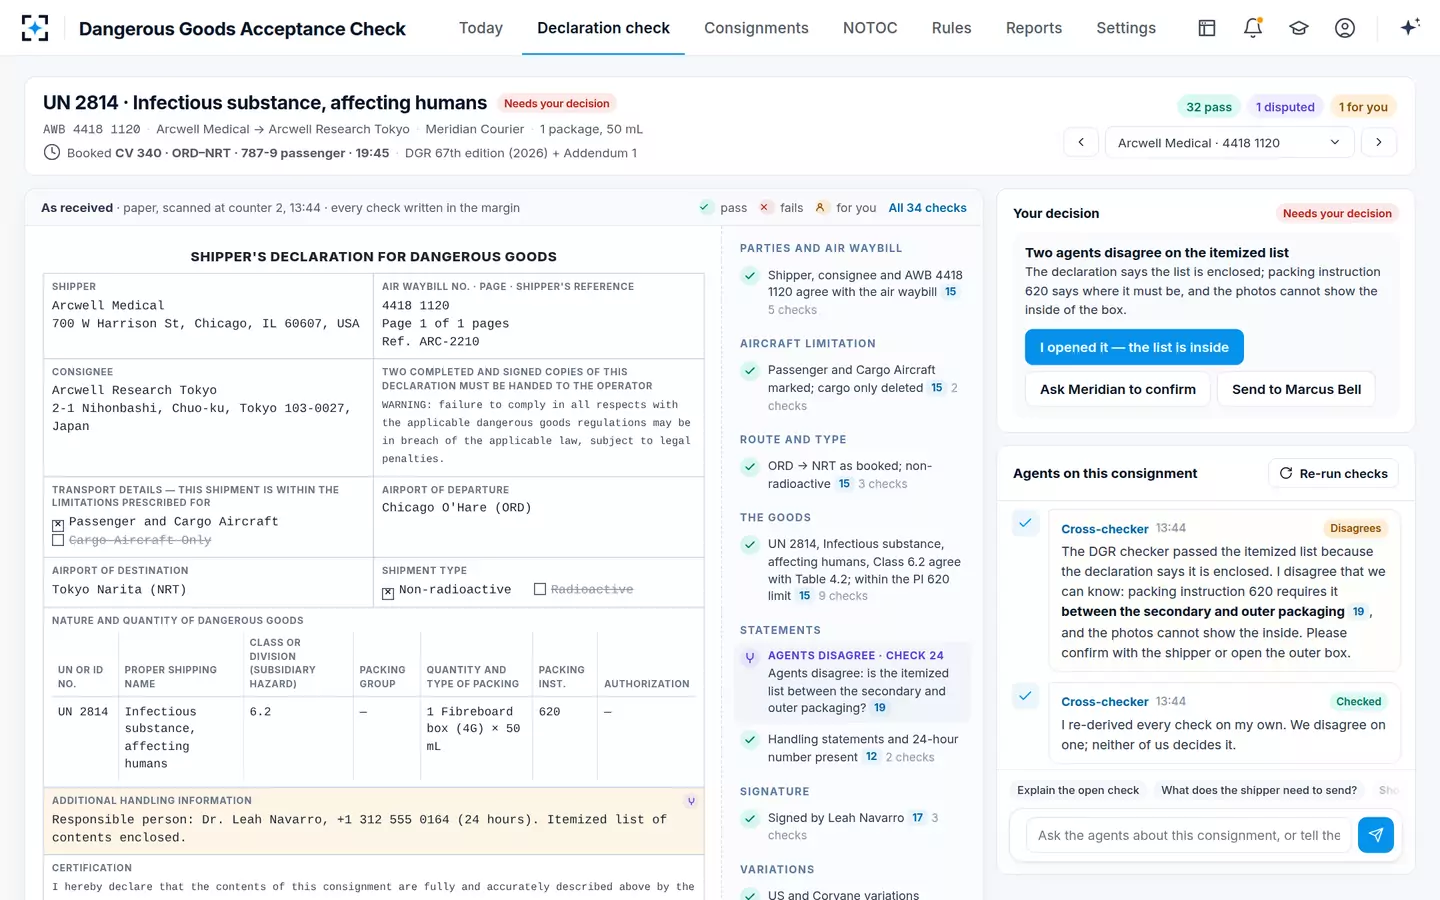Click the Cargo Aircraft Only checkbox

click(x=58, y=540)
